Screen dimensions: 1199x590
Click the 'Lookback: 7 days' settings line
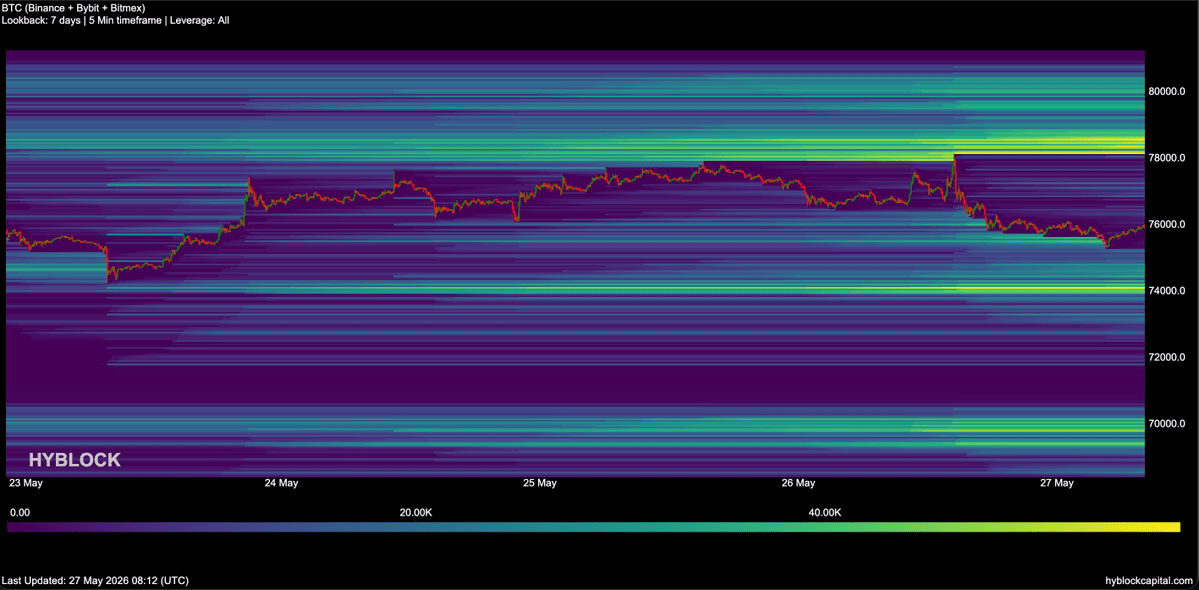pos(115,21)
